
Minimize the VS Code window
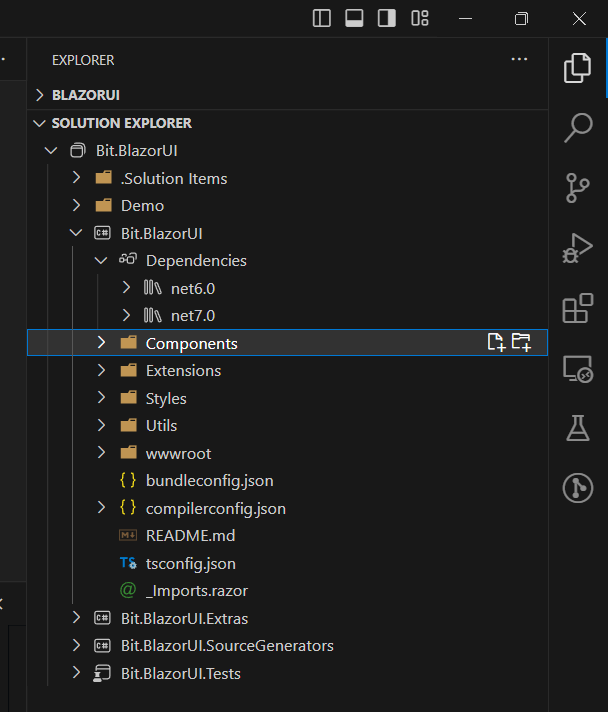465,19
